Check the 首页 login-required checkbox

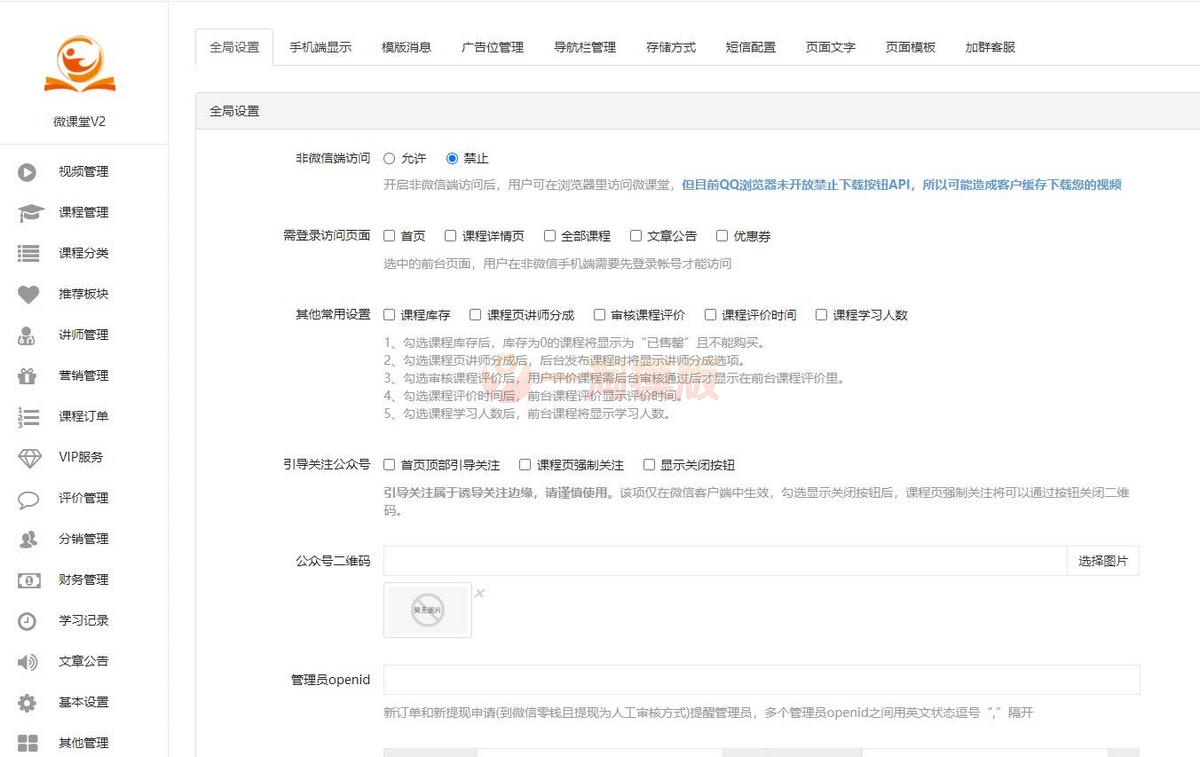click(x=389, y=235)
